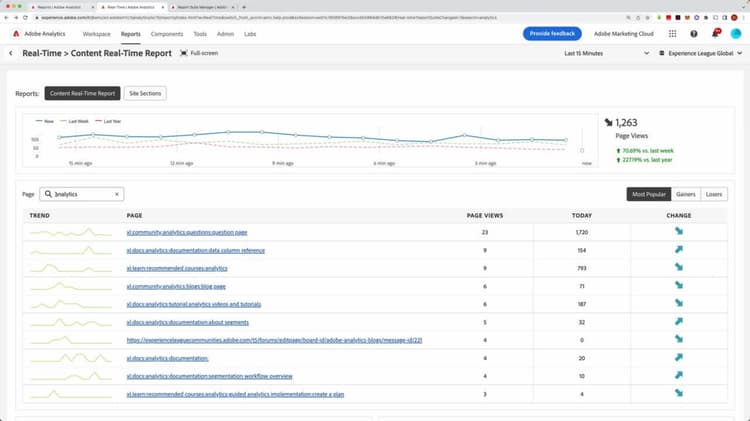The image size is (750, 421).
Task: Open the Components menu
Action: (x=167, y=34)
